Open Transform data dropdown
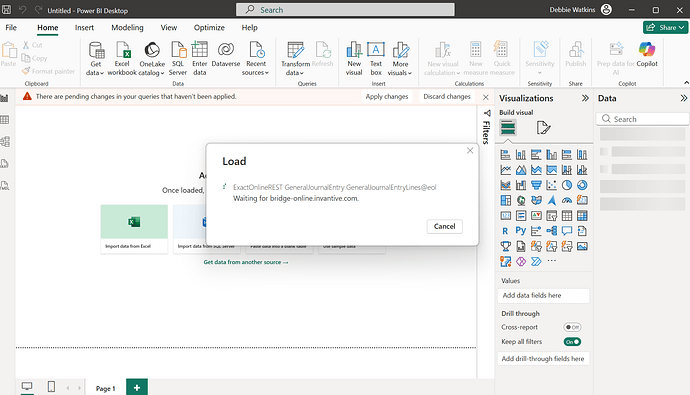This screenshot has height=395, width=690. [x=295, y=59]
